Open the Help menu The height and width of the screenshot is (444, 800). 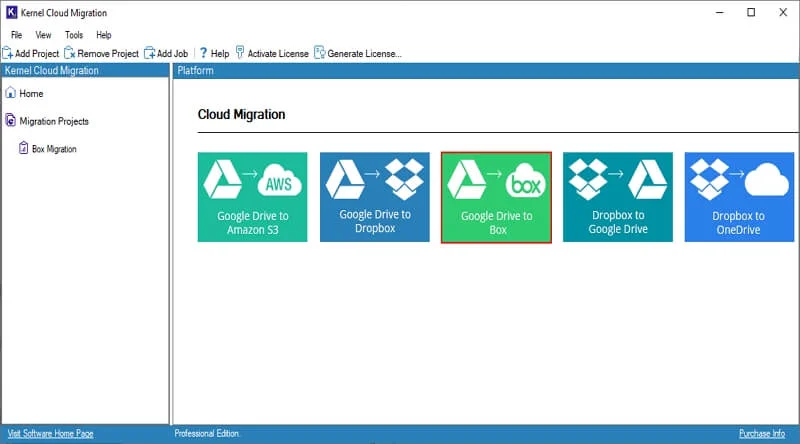[x=104, y=35]
